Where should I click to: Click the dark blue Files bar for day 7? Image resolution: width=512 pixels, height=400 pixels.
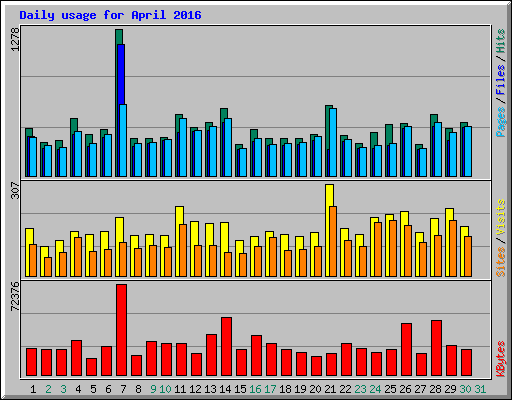click(x=121, y=74)
